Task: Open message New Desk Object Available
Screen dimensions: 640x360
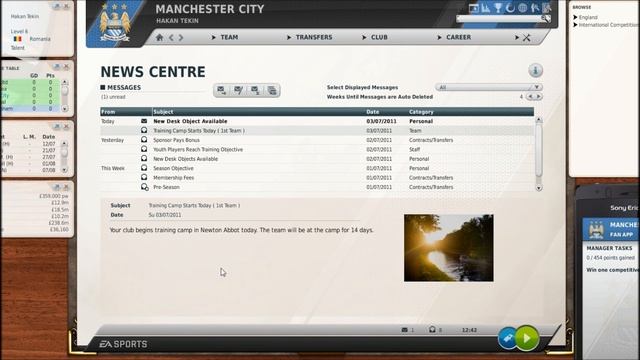Action: coord(317,121)
